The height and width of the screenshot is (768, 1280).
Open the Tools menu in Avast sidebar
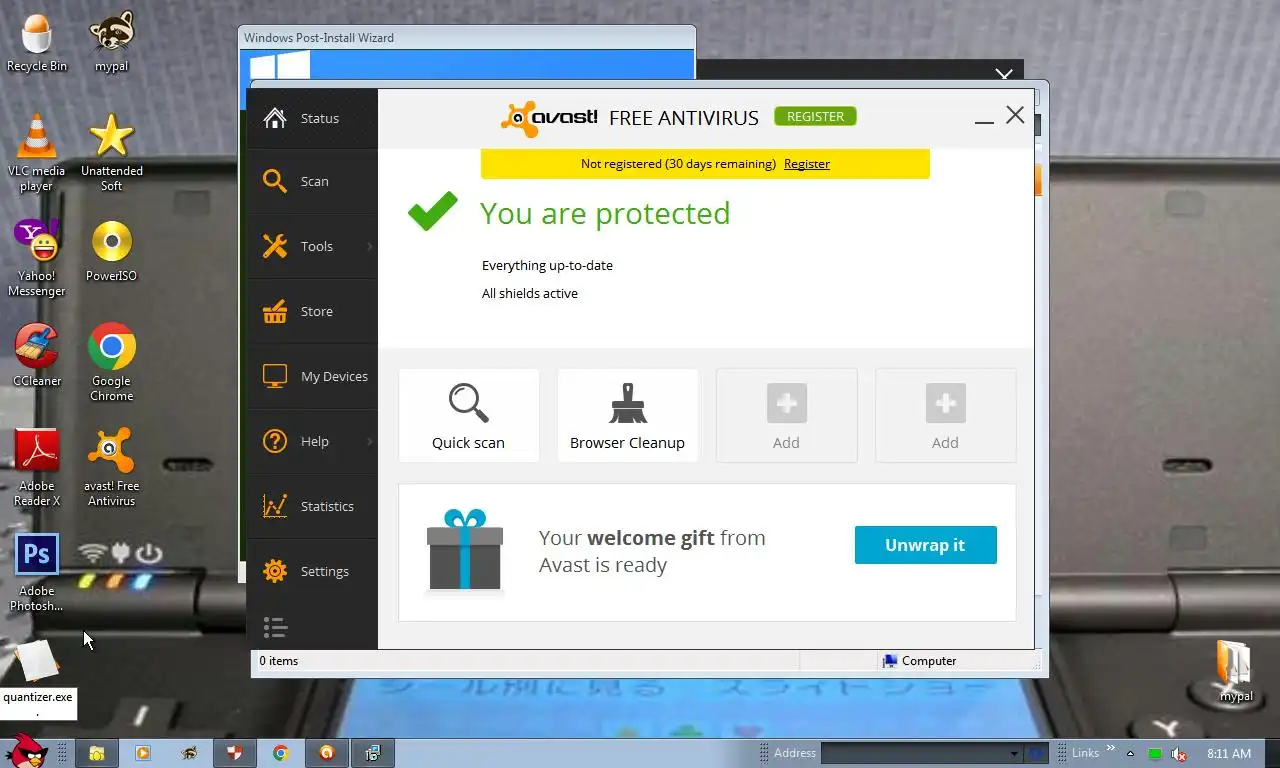click(312, 246)
